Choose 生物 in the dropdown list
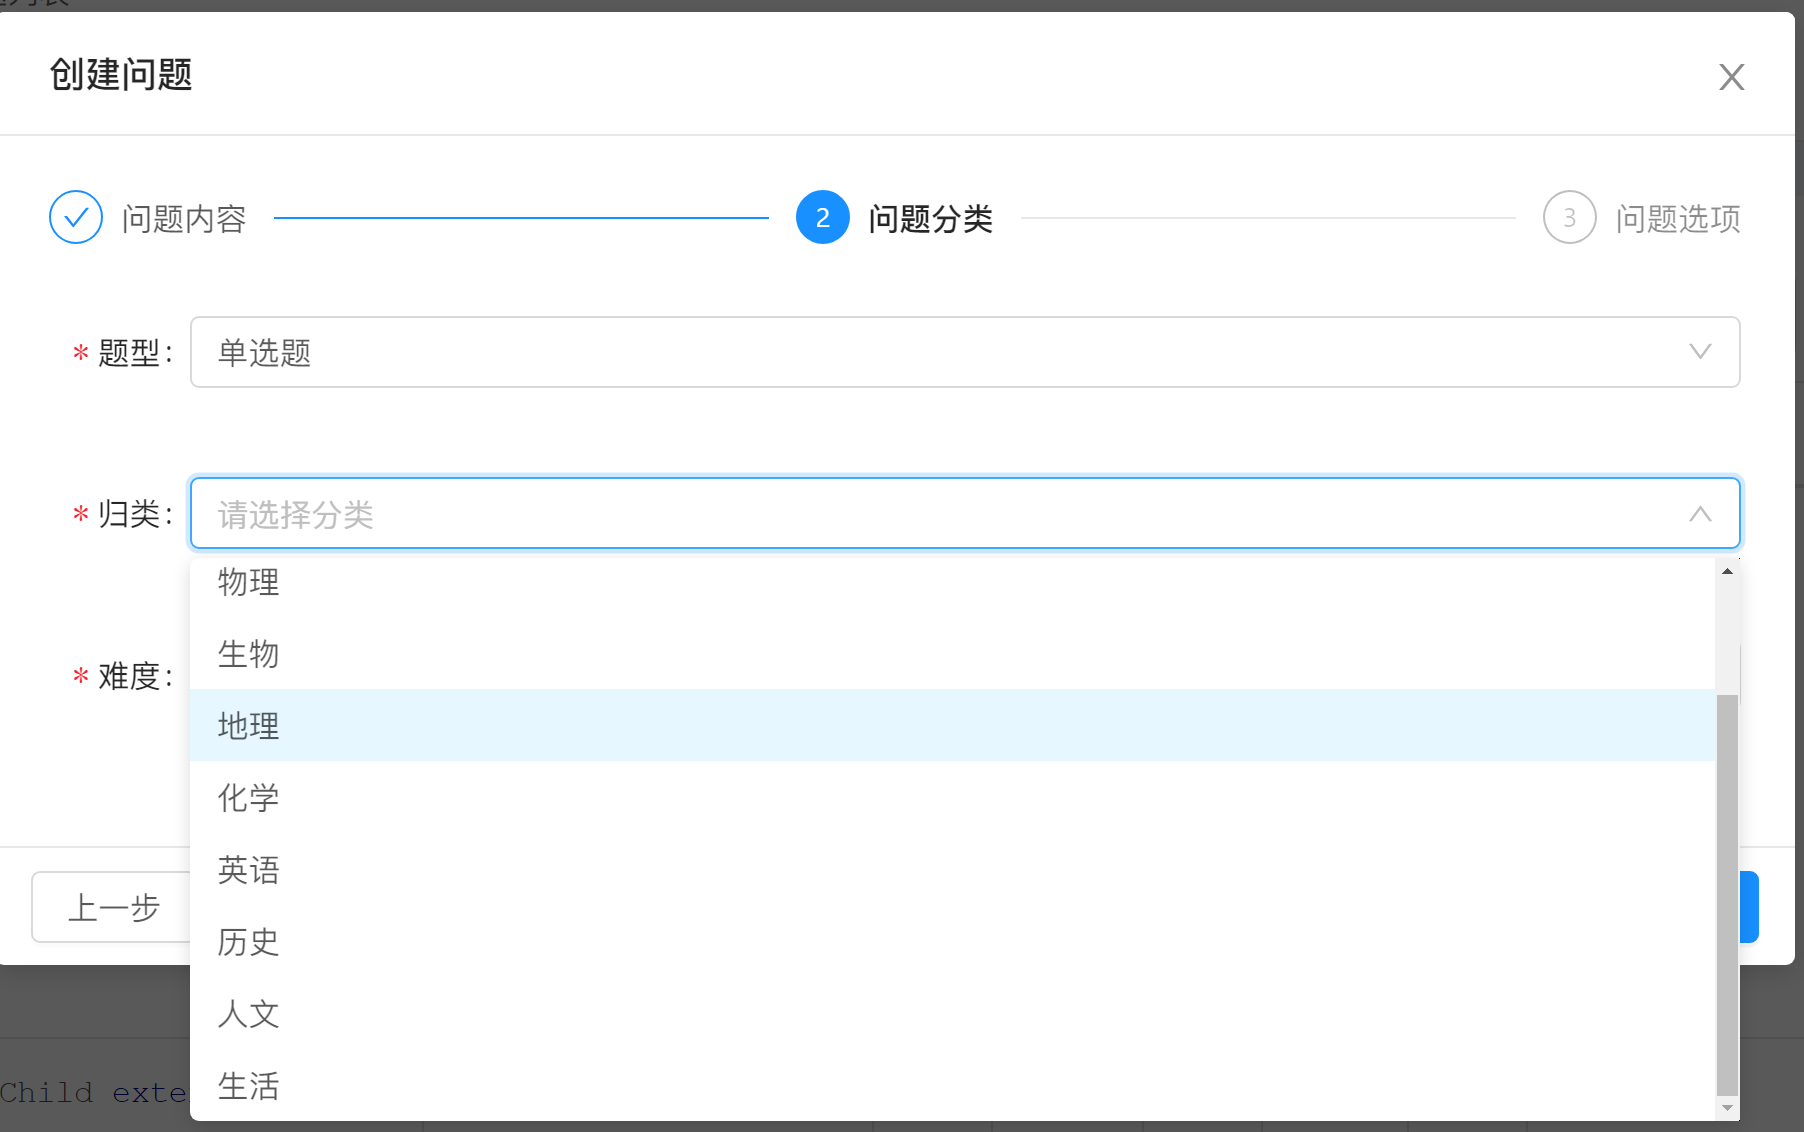1804x1132 pixels. pos(249,654)
